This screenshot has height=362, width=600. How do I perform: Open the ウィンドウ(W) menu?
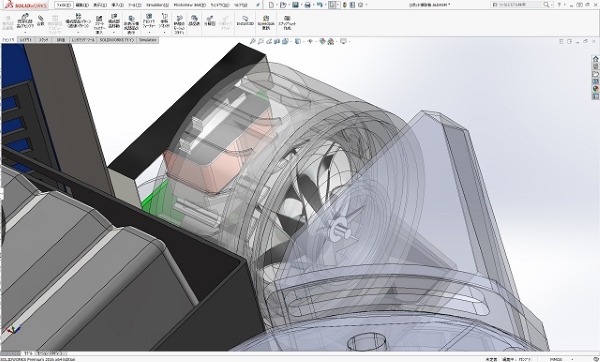click(220, 5)
